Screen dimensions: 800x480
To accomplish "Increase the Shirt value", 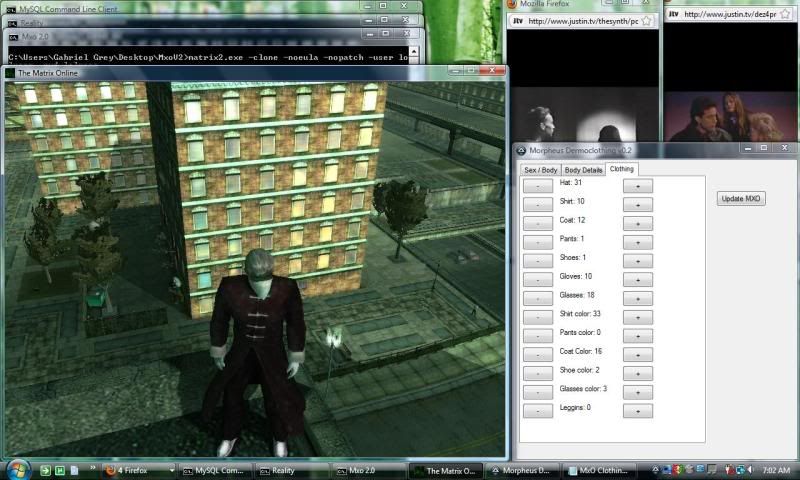I will (638, 205).
